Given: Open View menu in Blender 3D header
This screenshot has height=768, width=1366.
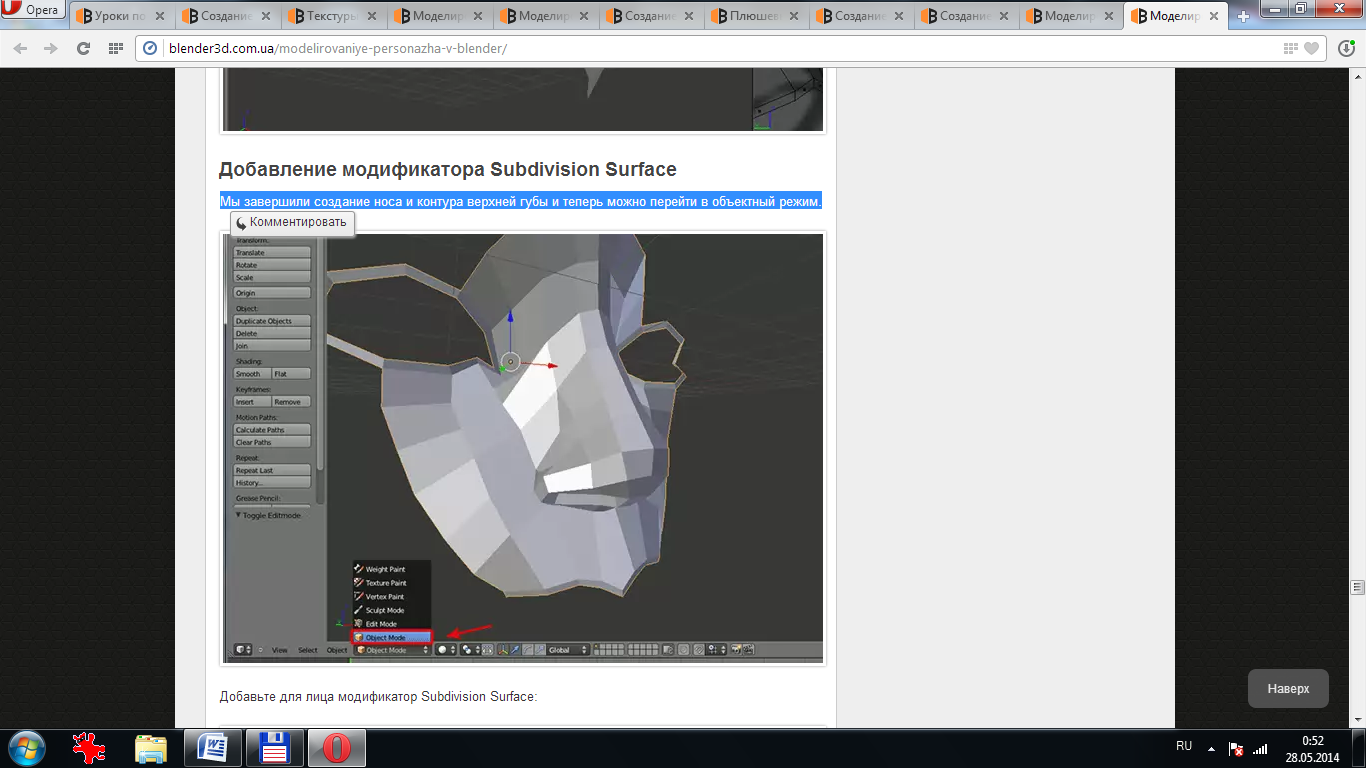Looking at the screenshot, I should [x=280, y=650].
